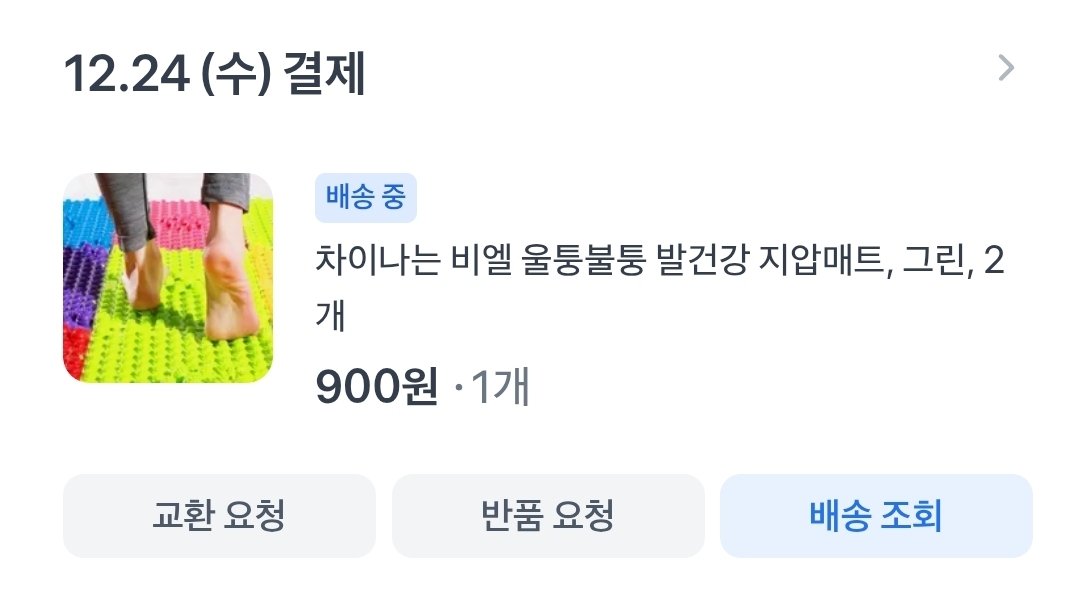Open the 지압매트 product thumbnail image
The image size is (1080, 593).
click(x=168, y=278)
